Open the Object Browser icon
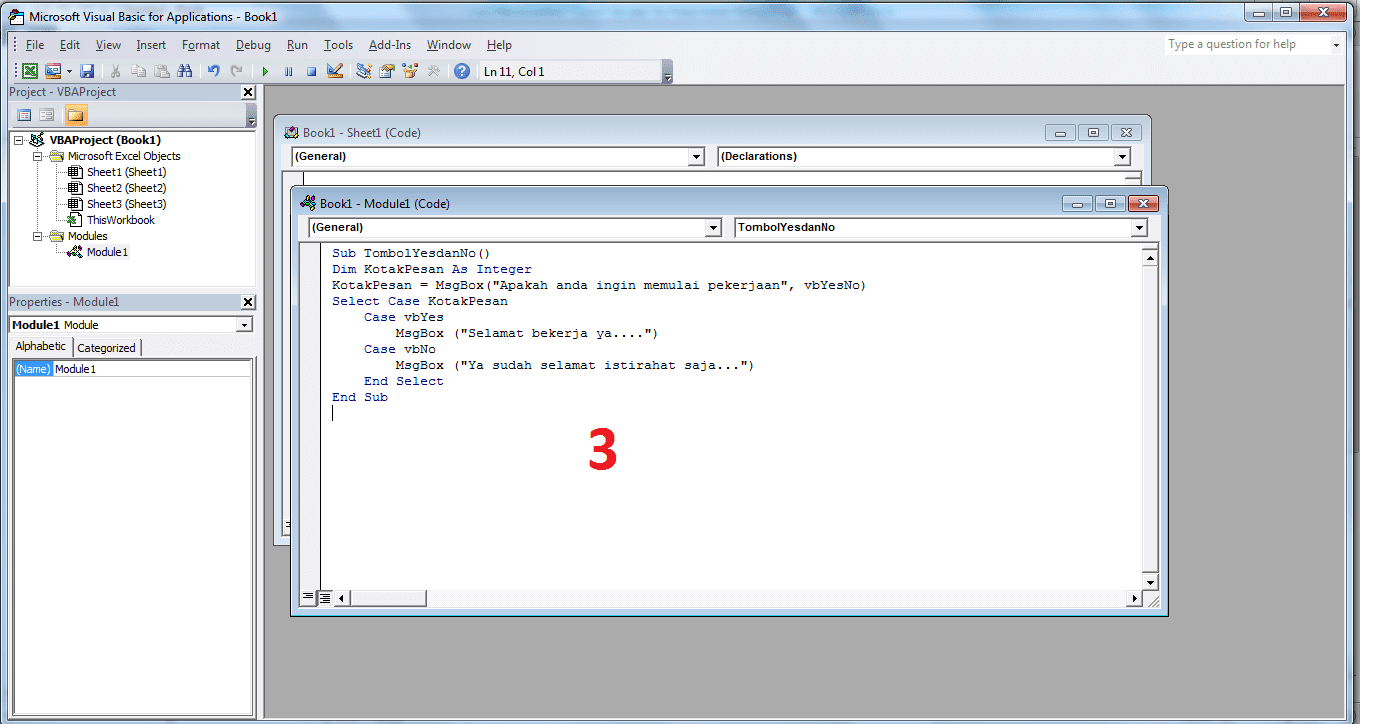 [x=410, y=71]
